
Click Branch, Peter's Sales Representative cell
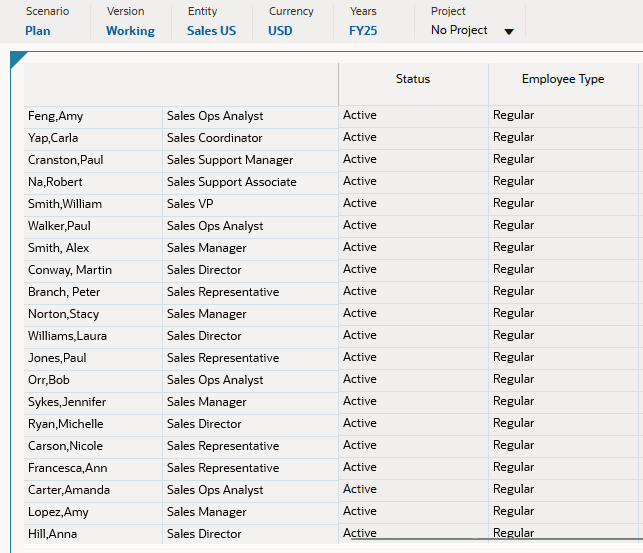point(251,293)
